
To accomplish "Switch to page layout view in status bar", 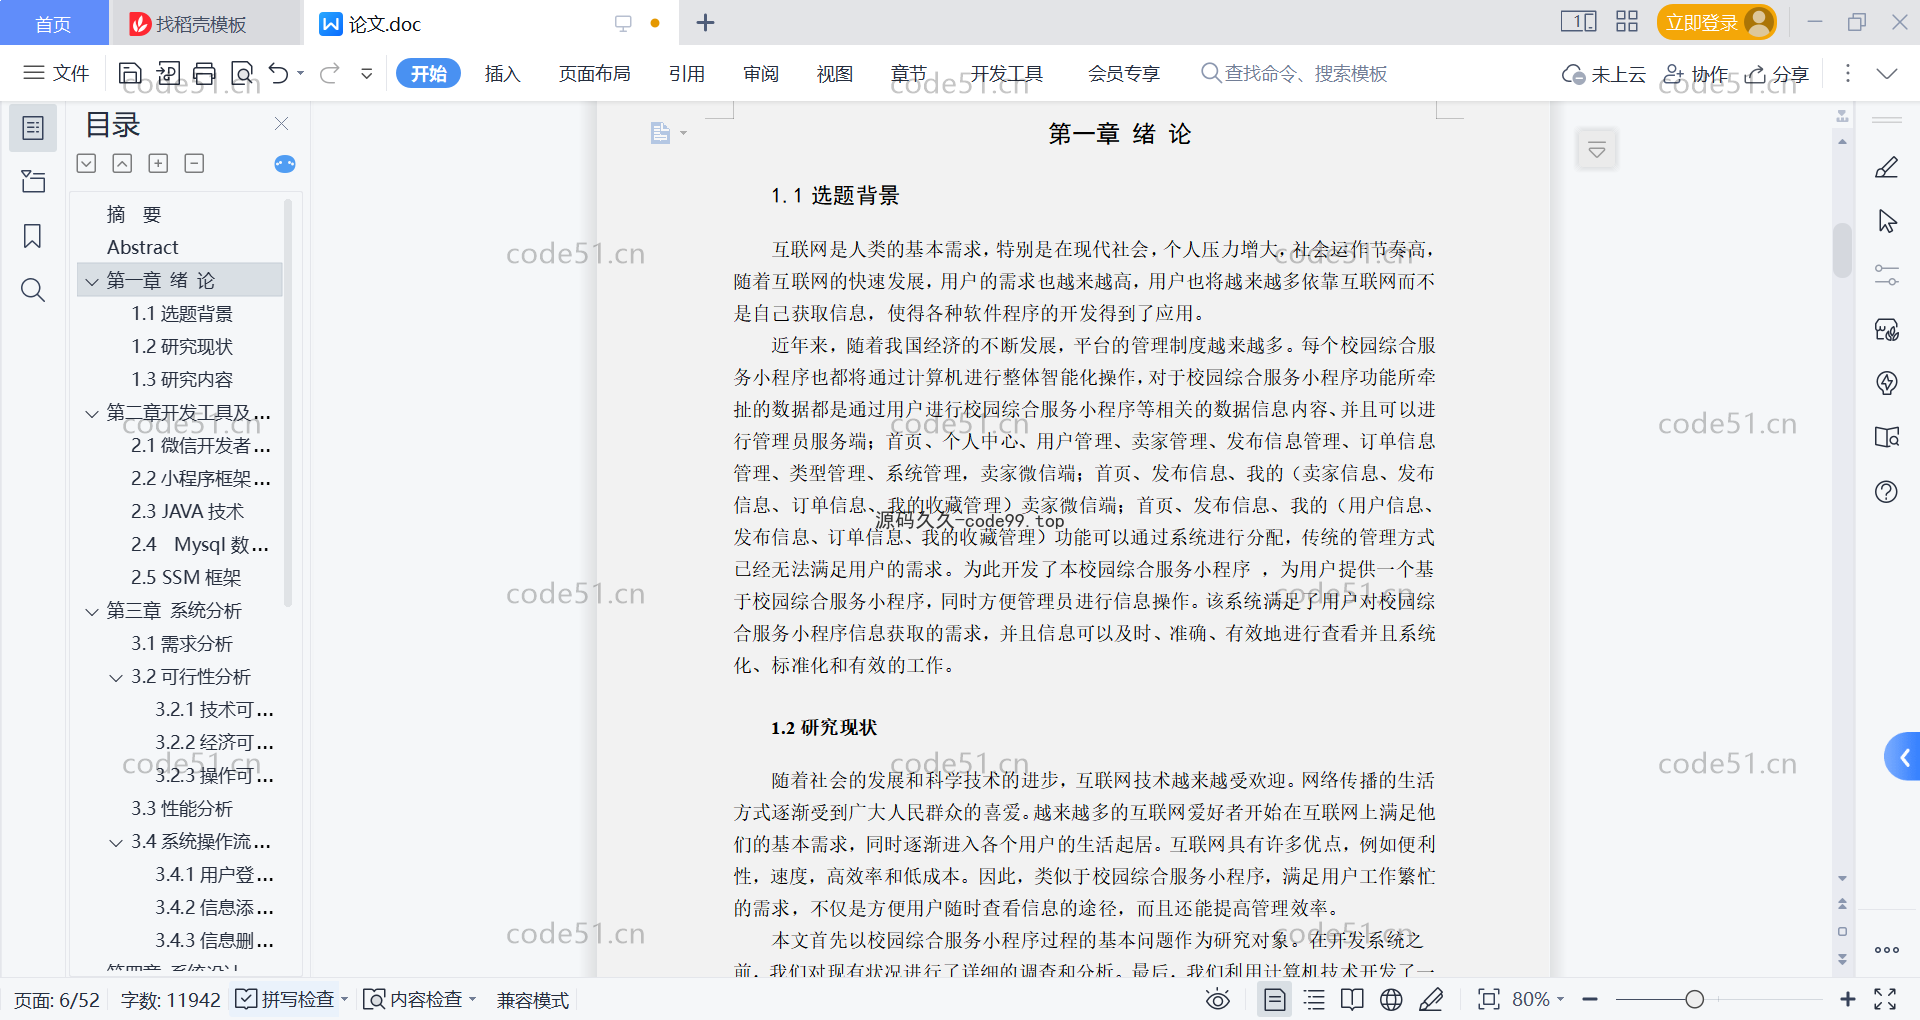I will tap(1274, 999).
